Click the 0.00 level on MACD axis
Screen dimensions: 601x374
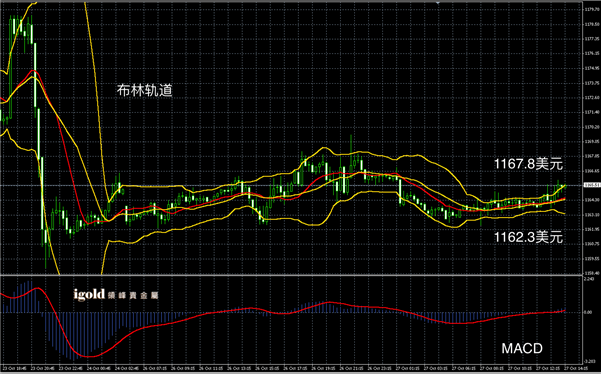pyautogui.click(x=589, y=312)
